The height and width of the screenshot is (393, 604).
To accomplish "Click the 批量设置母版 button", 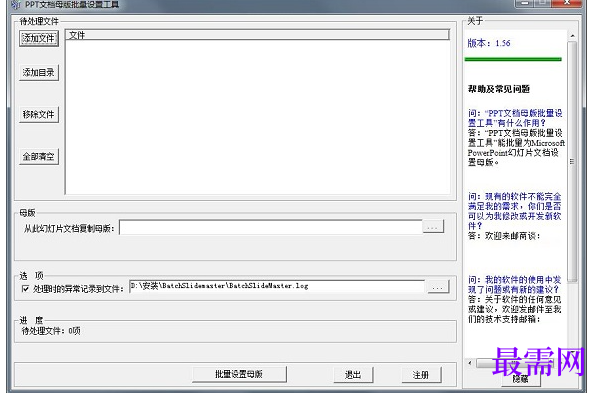I will pyautogui.click(x=239, y=374).
